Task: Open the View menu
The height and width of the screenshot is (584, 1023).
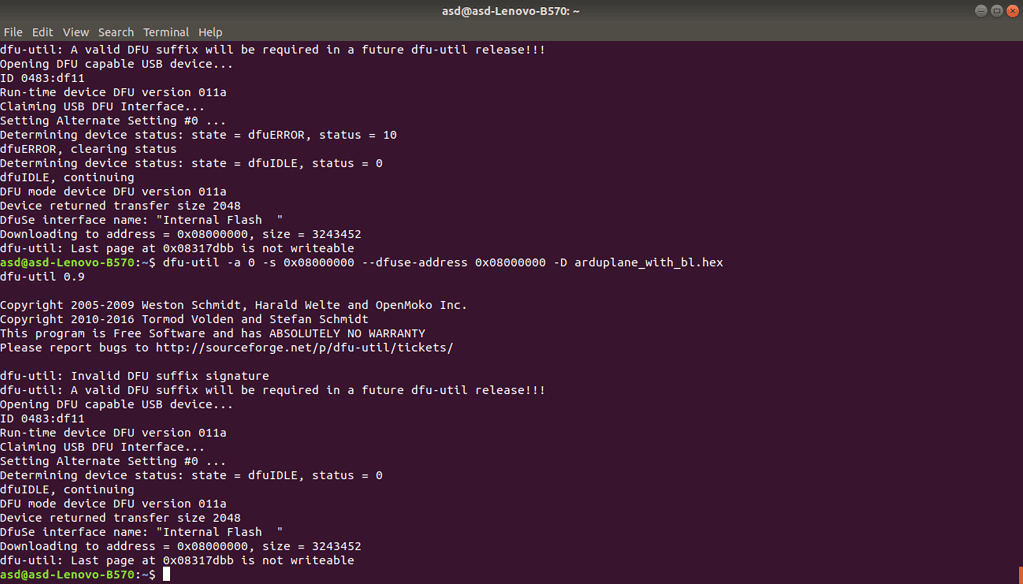Action: (76, 32)
